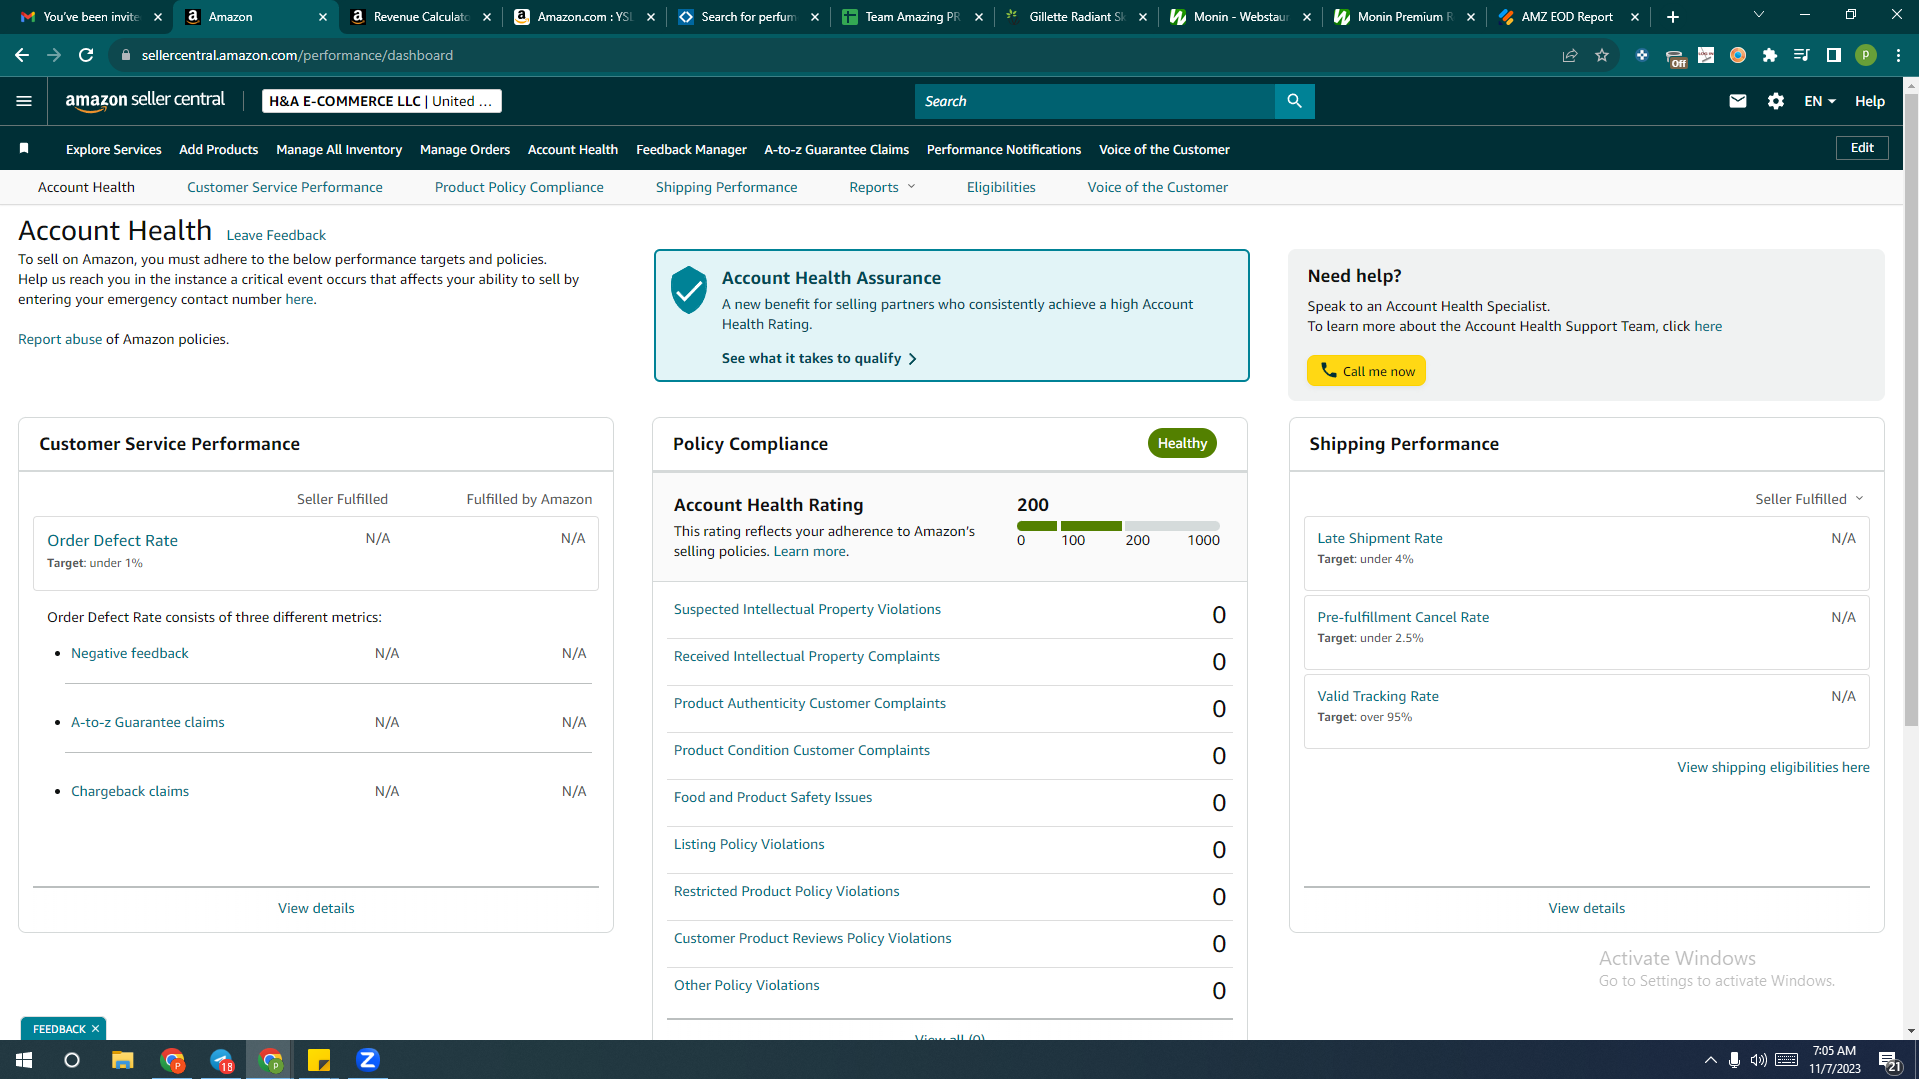1919x1079 pixels.
Task: Expand the Reports dropdown
Action: click(x=882, y=187)
